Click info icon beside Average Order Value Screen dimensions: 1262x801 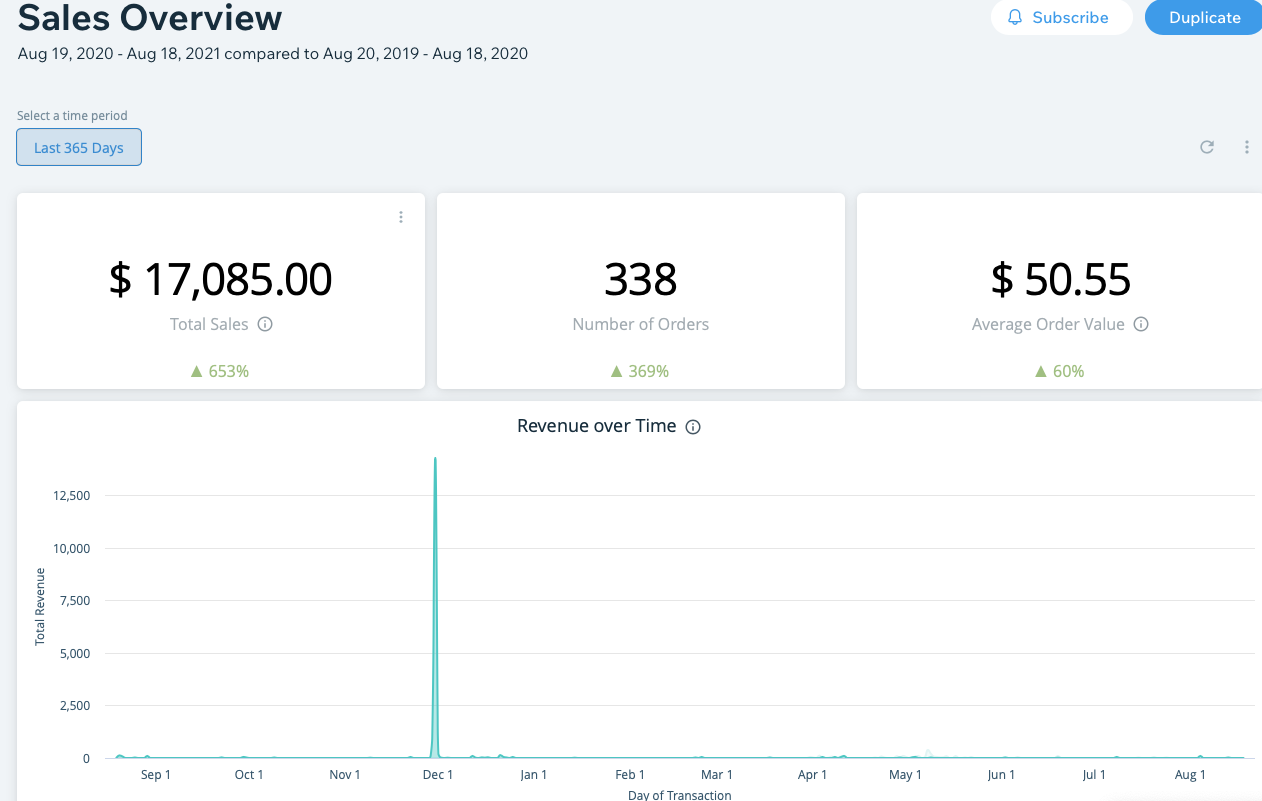coord(1141,324)
